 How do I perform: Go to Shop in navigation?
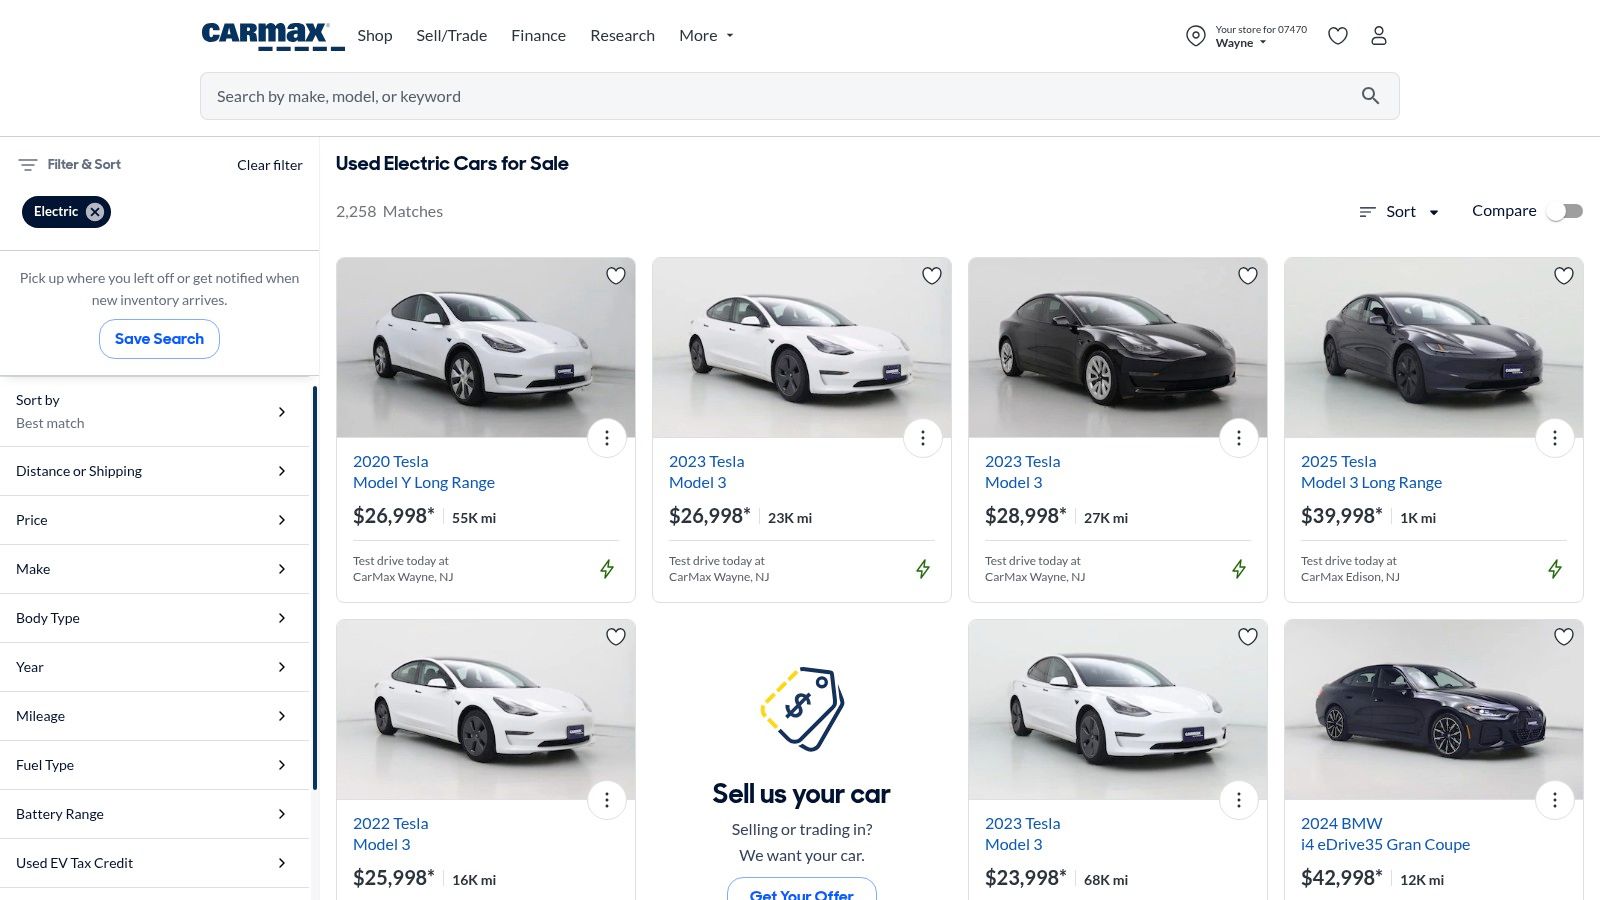(375, 36)
